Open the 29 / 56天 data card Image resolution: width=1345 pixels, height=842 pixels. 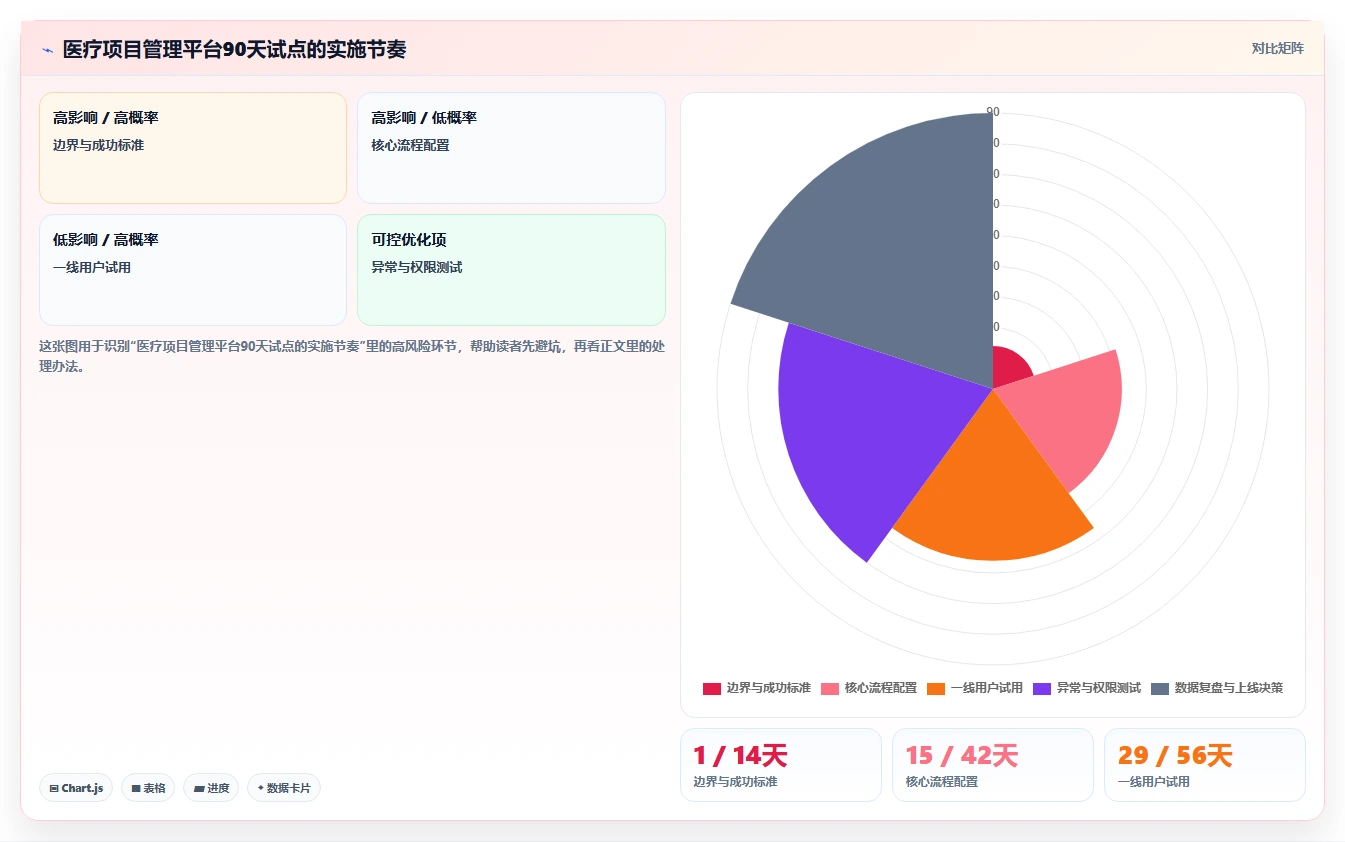tap(1205, 765)
